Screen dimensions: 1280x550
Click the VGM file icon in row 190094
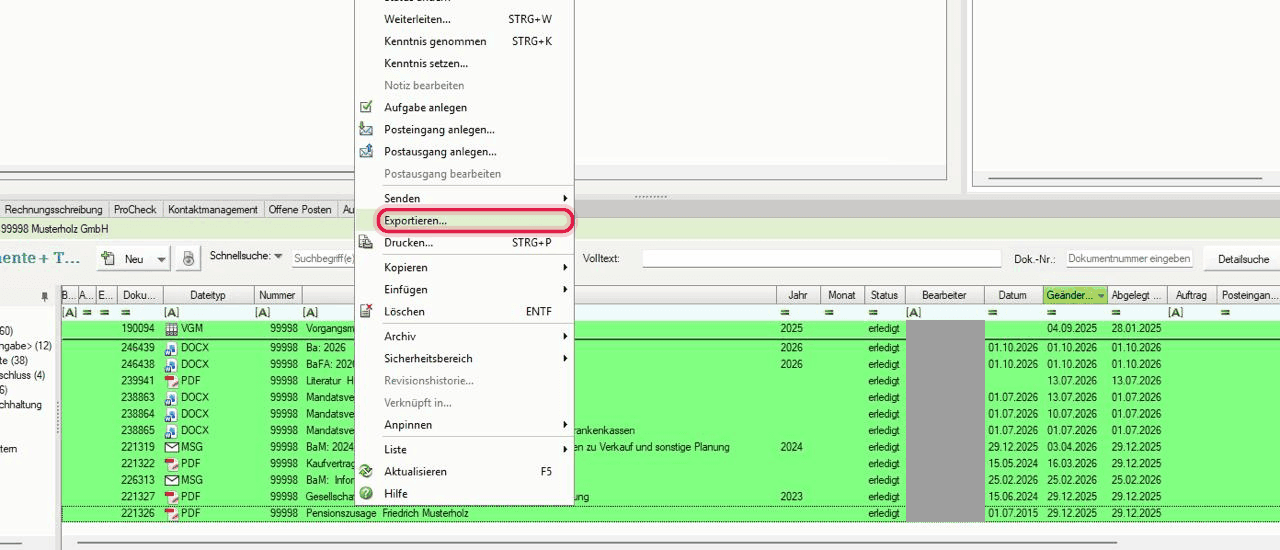[171, 328]
